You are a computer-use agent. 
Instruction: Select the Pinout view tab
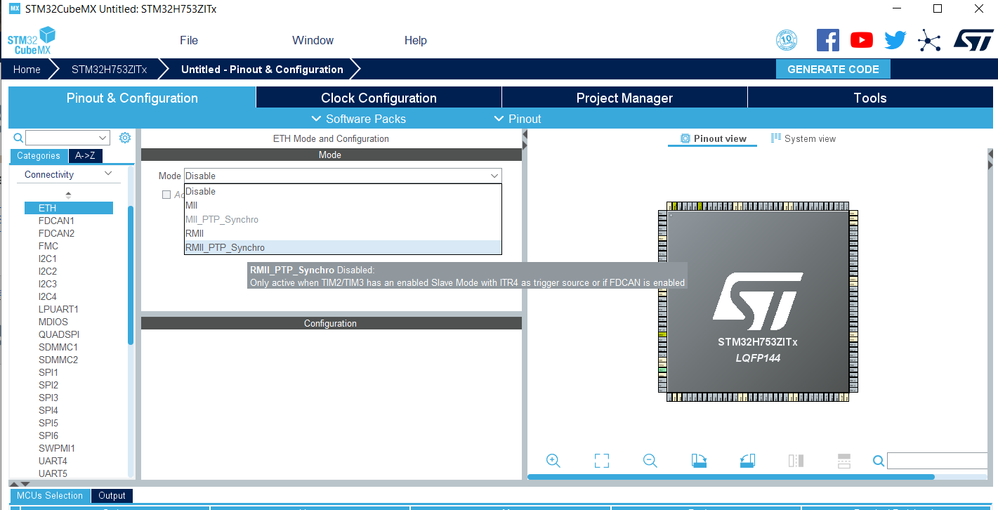point(713,139)
